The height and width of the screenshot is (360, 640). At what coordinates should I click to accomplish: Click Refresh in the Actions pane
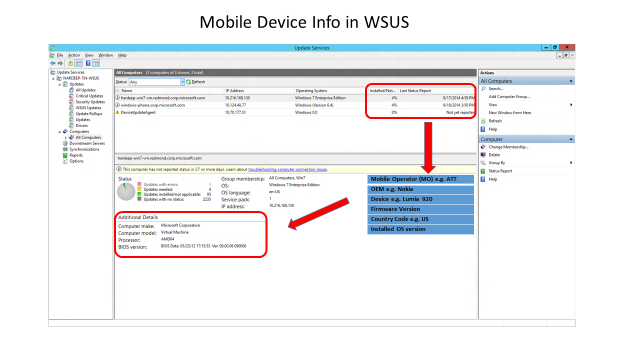[x=495, y=121]
